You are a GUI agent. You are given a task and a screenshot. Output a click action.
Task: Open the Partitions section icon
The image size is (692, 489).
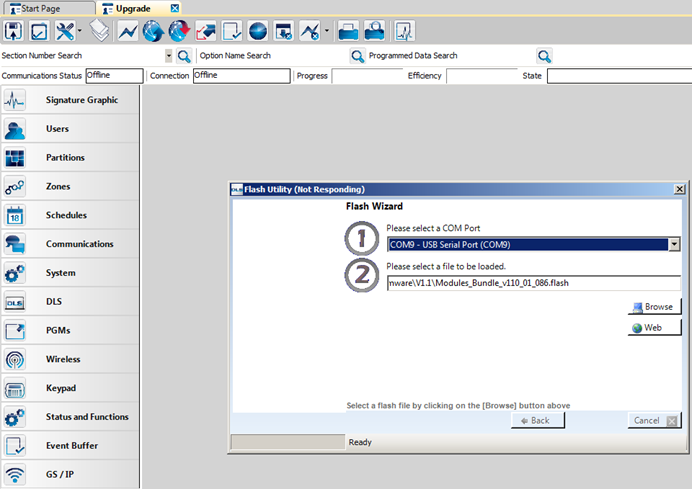[15, 158]
